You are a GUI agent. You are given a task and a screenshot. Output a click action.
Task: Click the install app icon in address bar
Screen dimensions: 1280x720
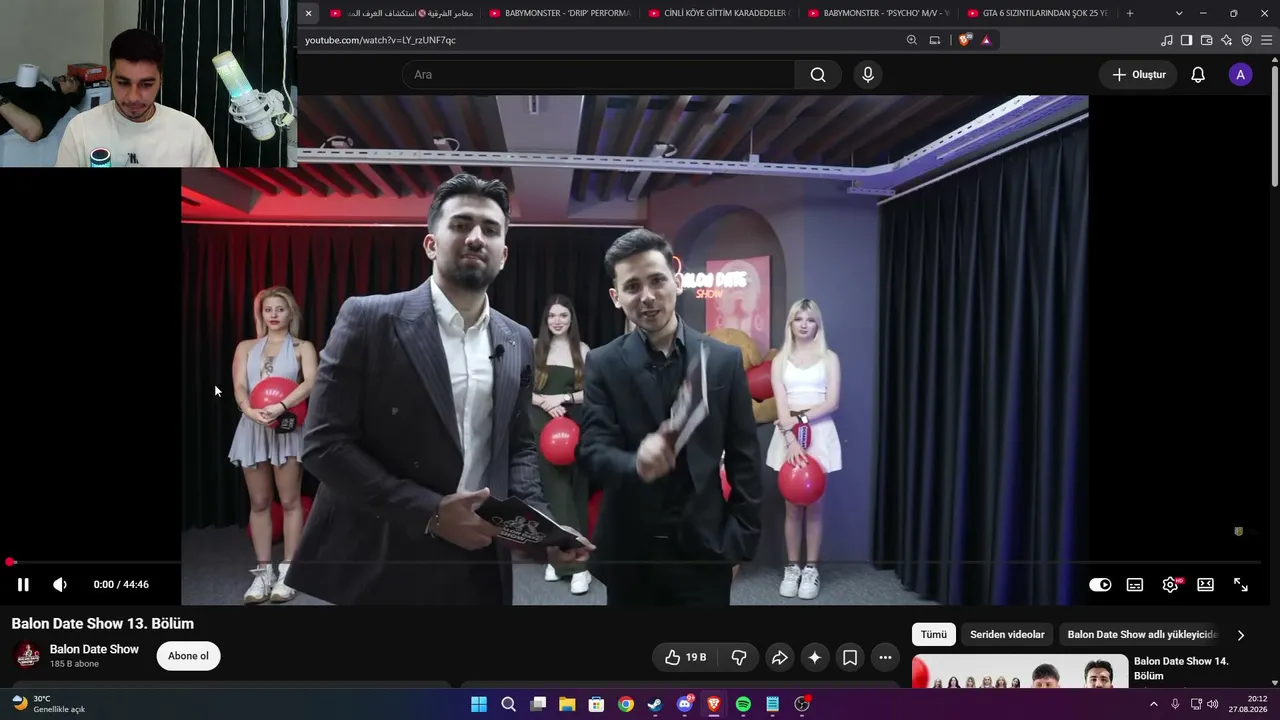(x=935, y=40)
